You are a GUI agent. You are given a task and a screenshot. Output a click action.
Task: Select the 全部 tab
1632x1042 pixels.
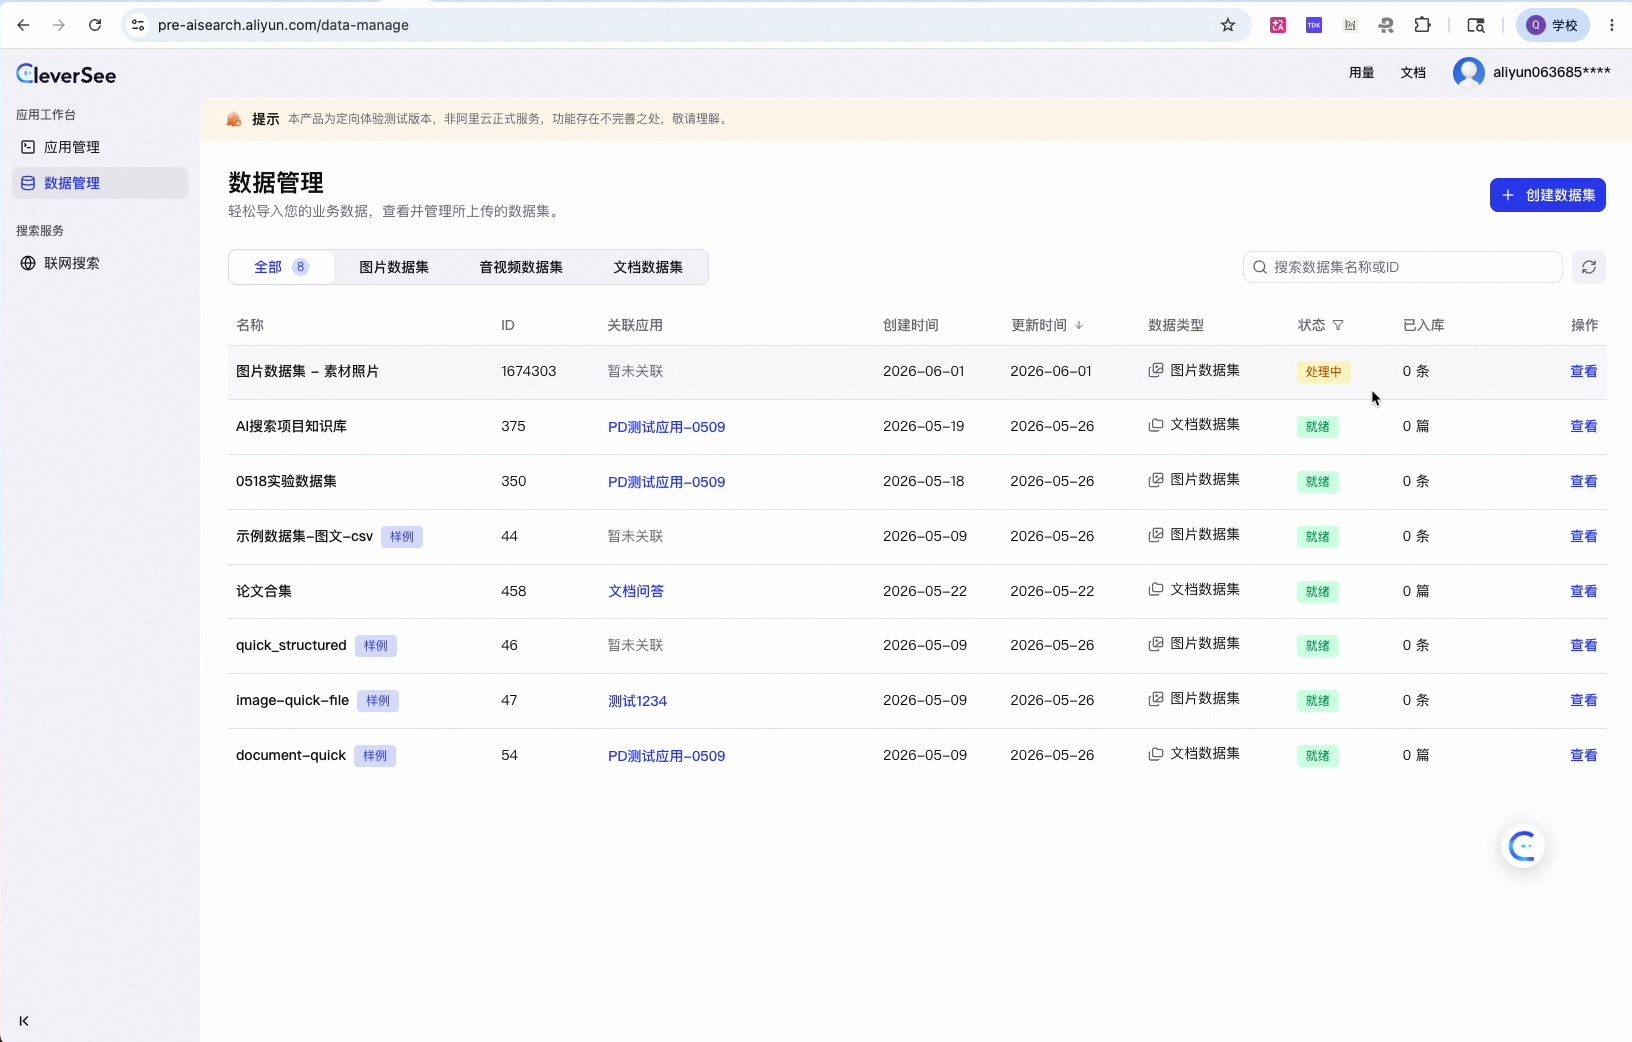click(x=281, y=267)
